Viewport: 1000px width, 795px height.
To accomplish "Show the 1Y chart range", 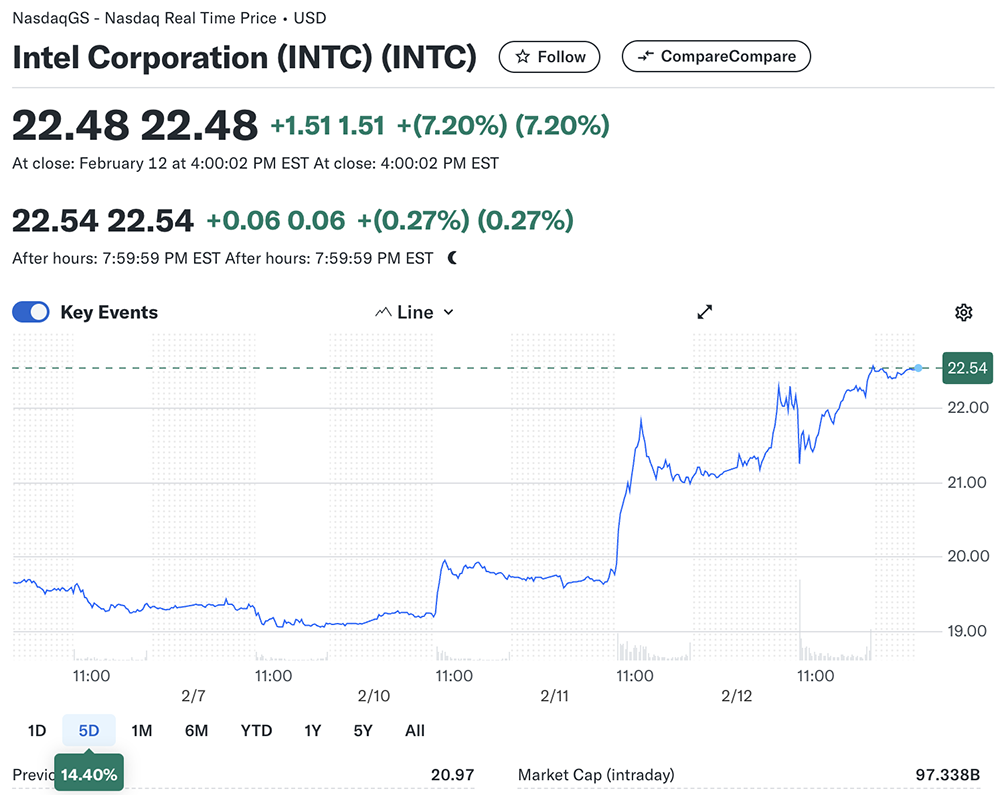I will (x=312, y=731).
